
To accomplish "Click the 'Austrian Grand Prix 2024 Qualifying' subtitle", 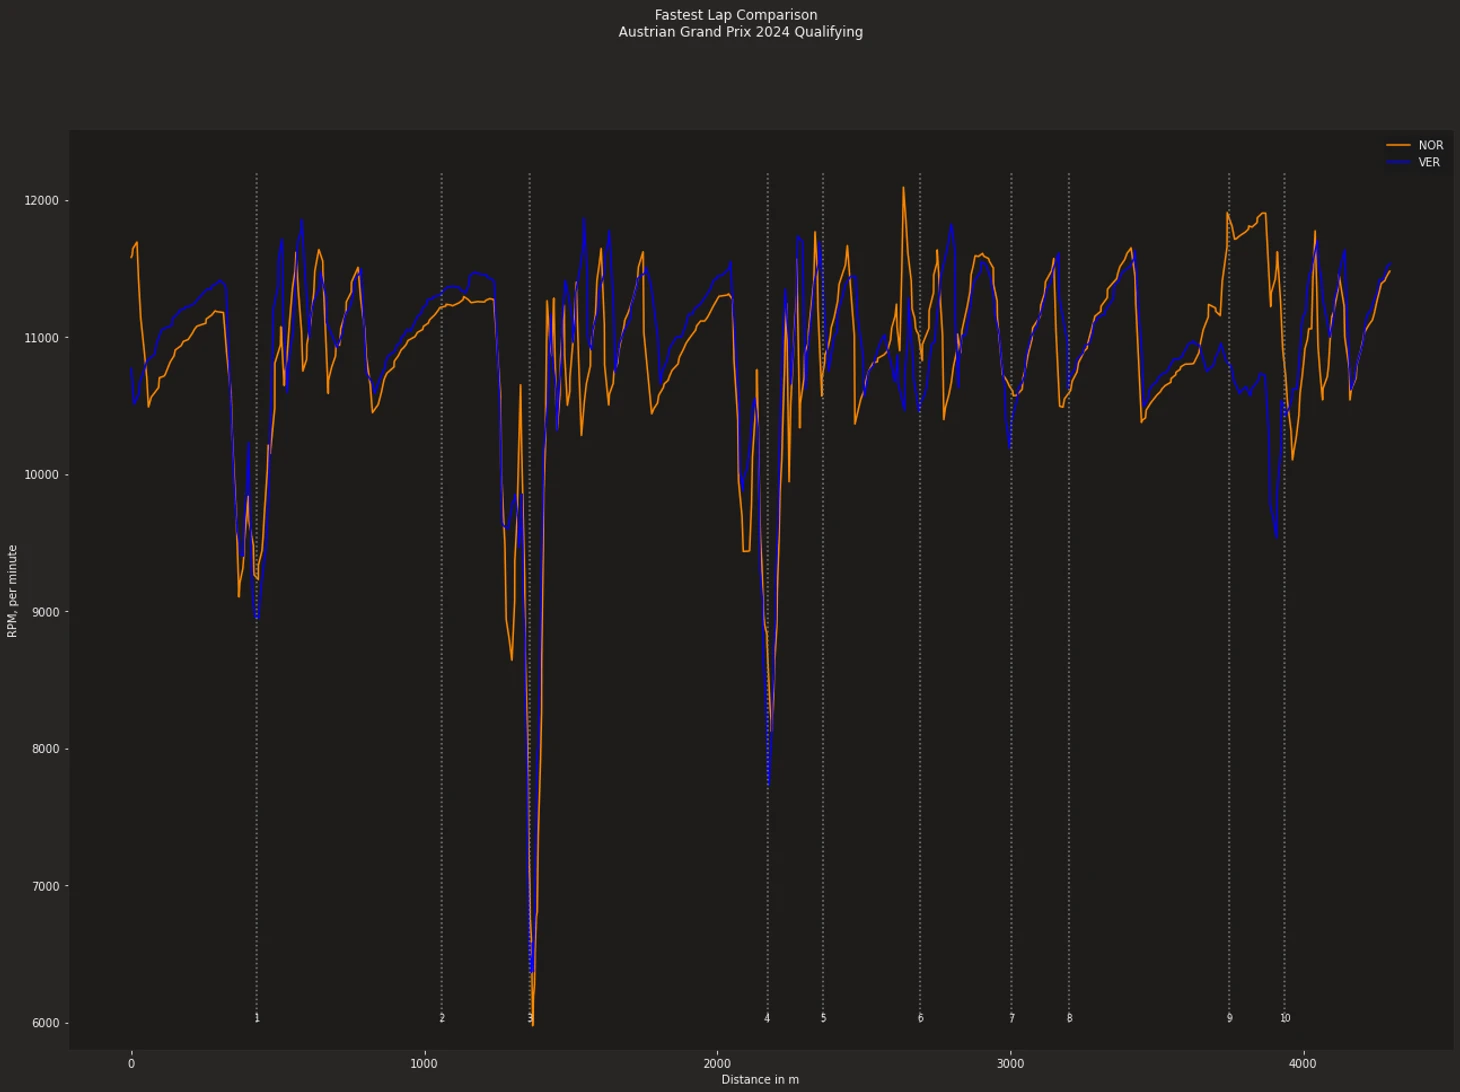I will point(740,32).
